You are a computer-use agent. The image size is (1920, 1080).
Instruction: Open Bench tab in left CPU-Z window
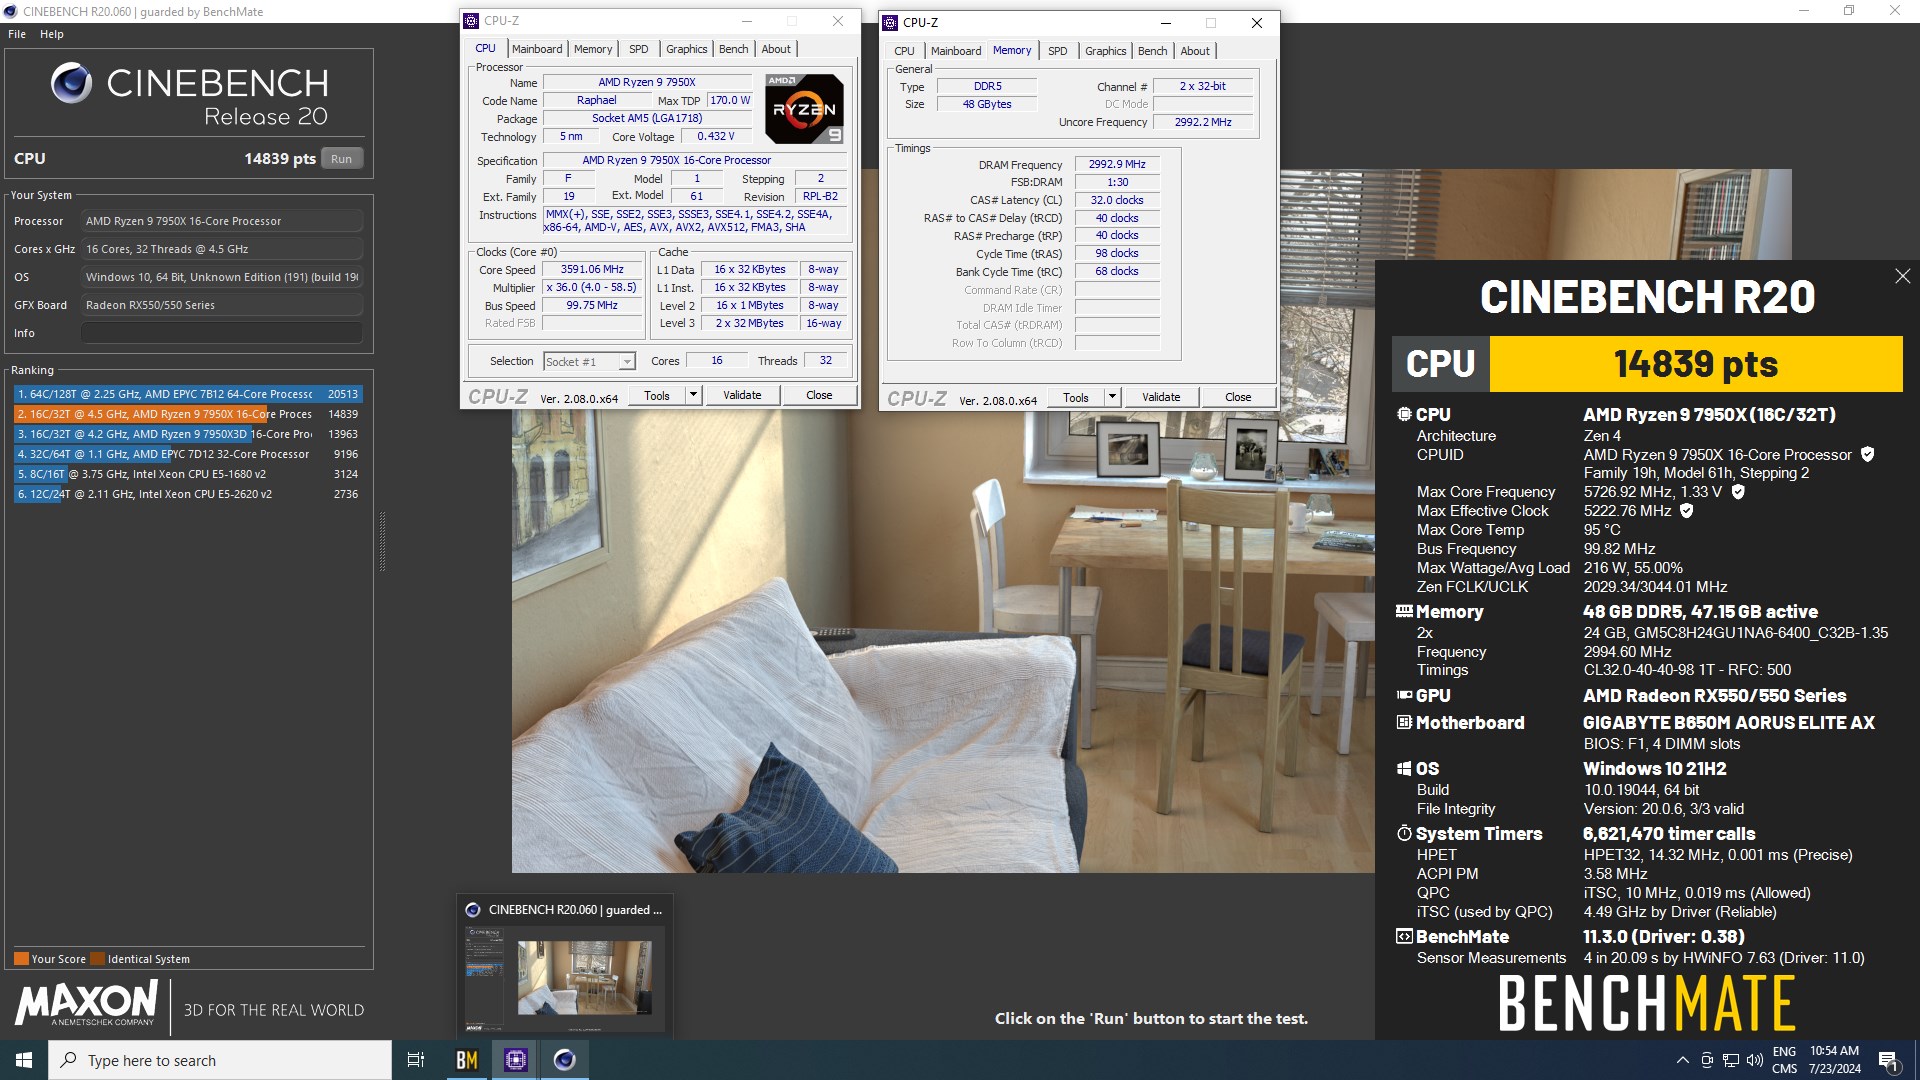click(734, 49)
